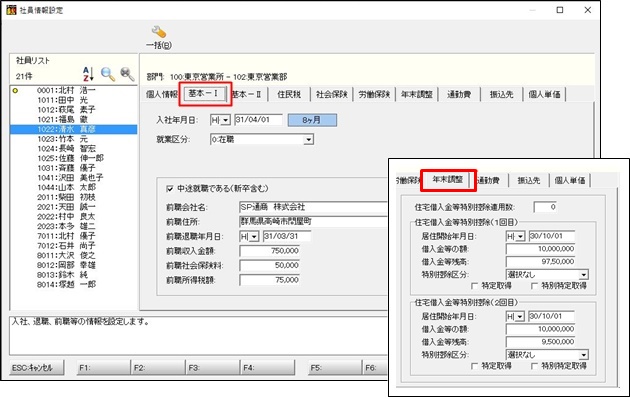This screenshot has height=398, width=630.
Task: Click the F5: function button
Action: 336,367
